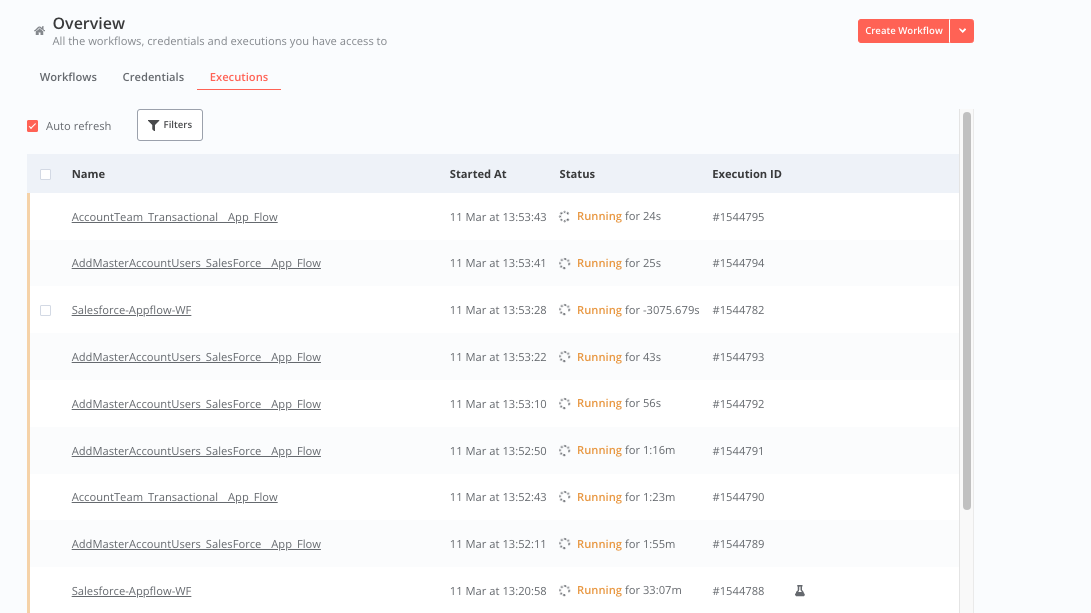Open Salesforce-Appflow-WF link for execution #1544788
Image resolution: width=1091 pixels, height=613 pixels.
click(x=131, y=591)
